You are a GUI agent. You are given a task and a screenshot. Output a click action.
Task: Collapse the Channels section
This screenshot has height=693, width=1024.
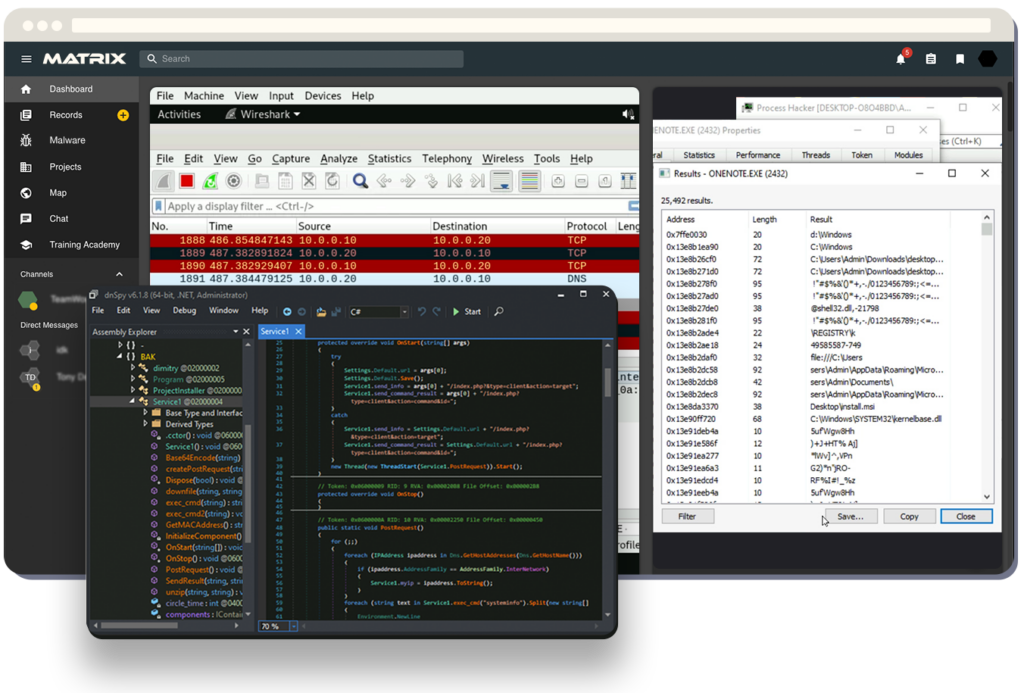[x=120, y=274]
